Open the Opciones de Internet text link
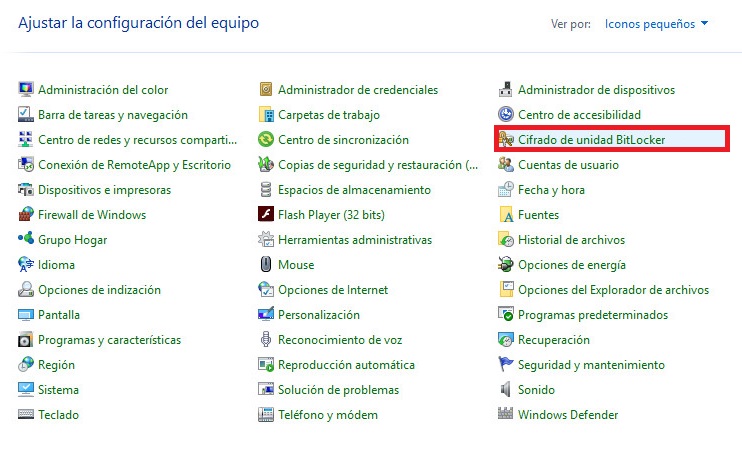Screen dimensions: 742x450 point(333,290)
